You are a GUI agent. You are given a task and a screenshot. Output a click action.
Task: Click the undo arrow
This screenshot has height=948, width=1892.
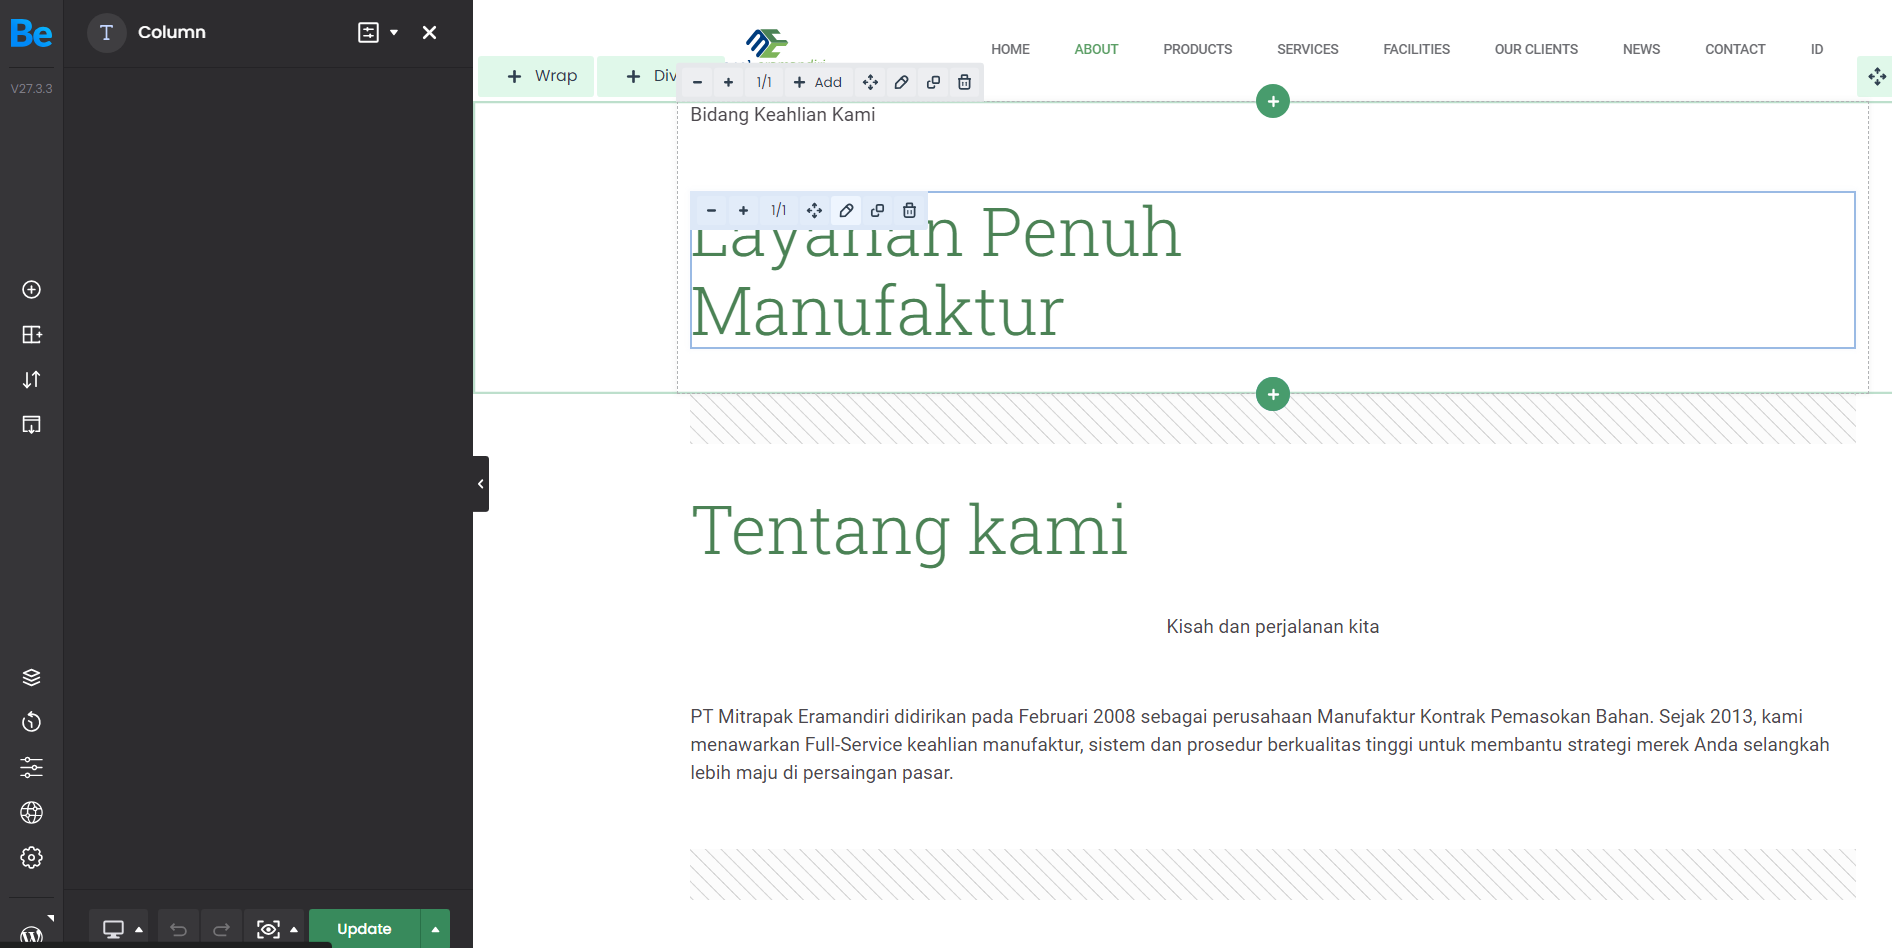tap(178, 929)
